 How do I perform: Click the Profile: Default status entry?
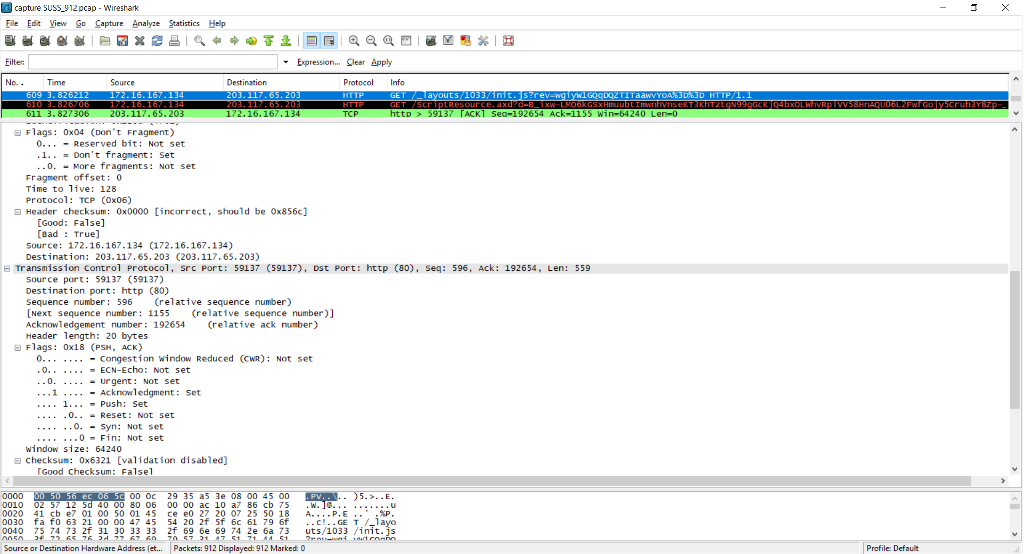[x=892, y=548]
